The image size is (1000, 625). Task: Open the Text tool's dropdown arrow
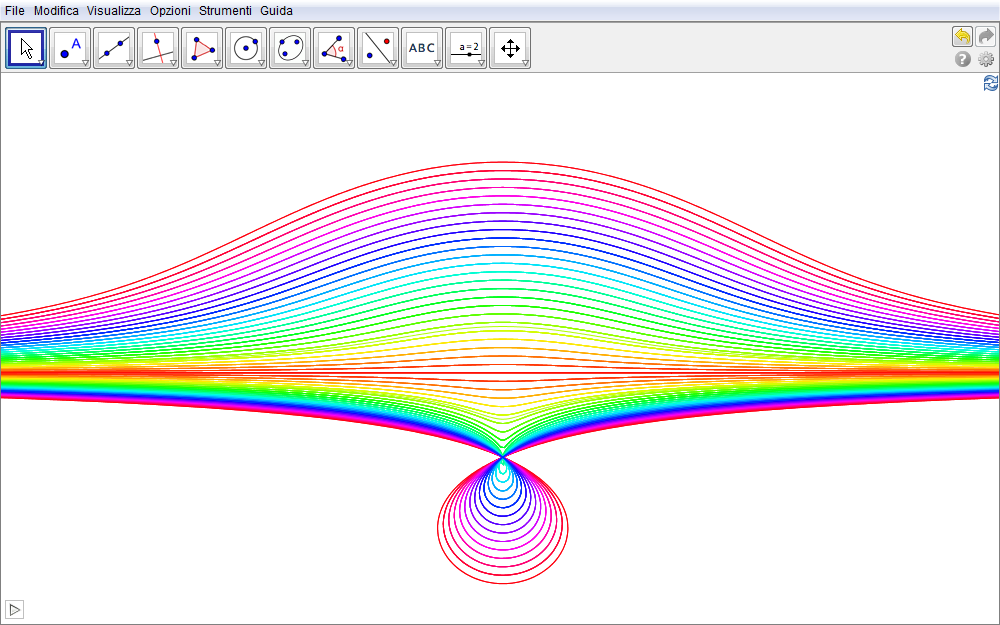click(438, 63)
